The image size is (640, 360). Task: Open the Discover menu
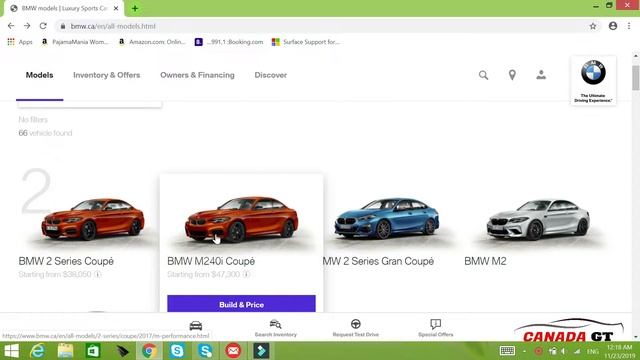click(x=271, y=75)
